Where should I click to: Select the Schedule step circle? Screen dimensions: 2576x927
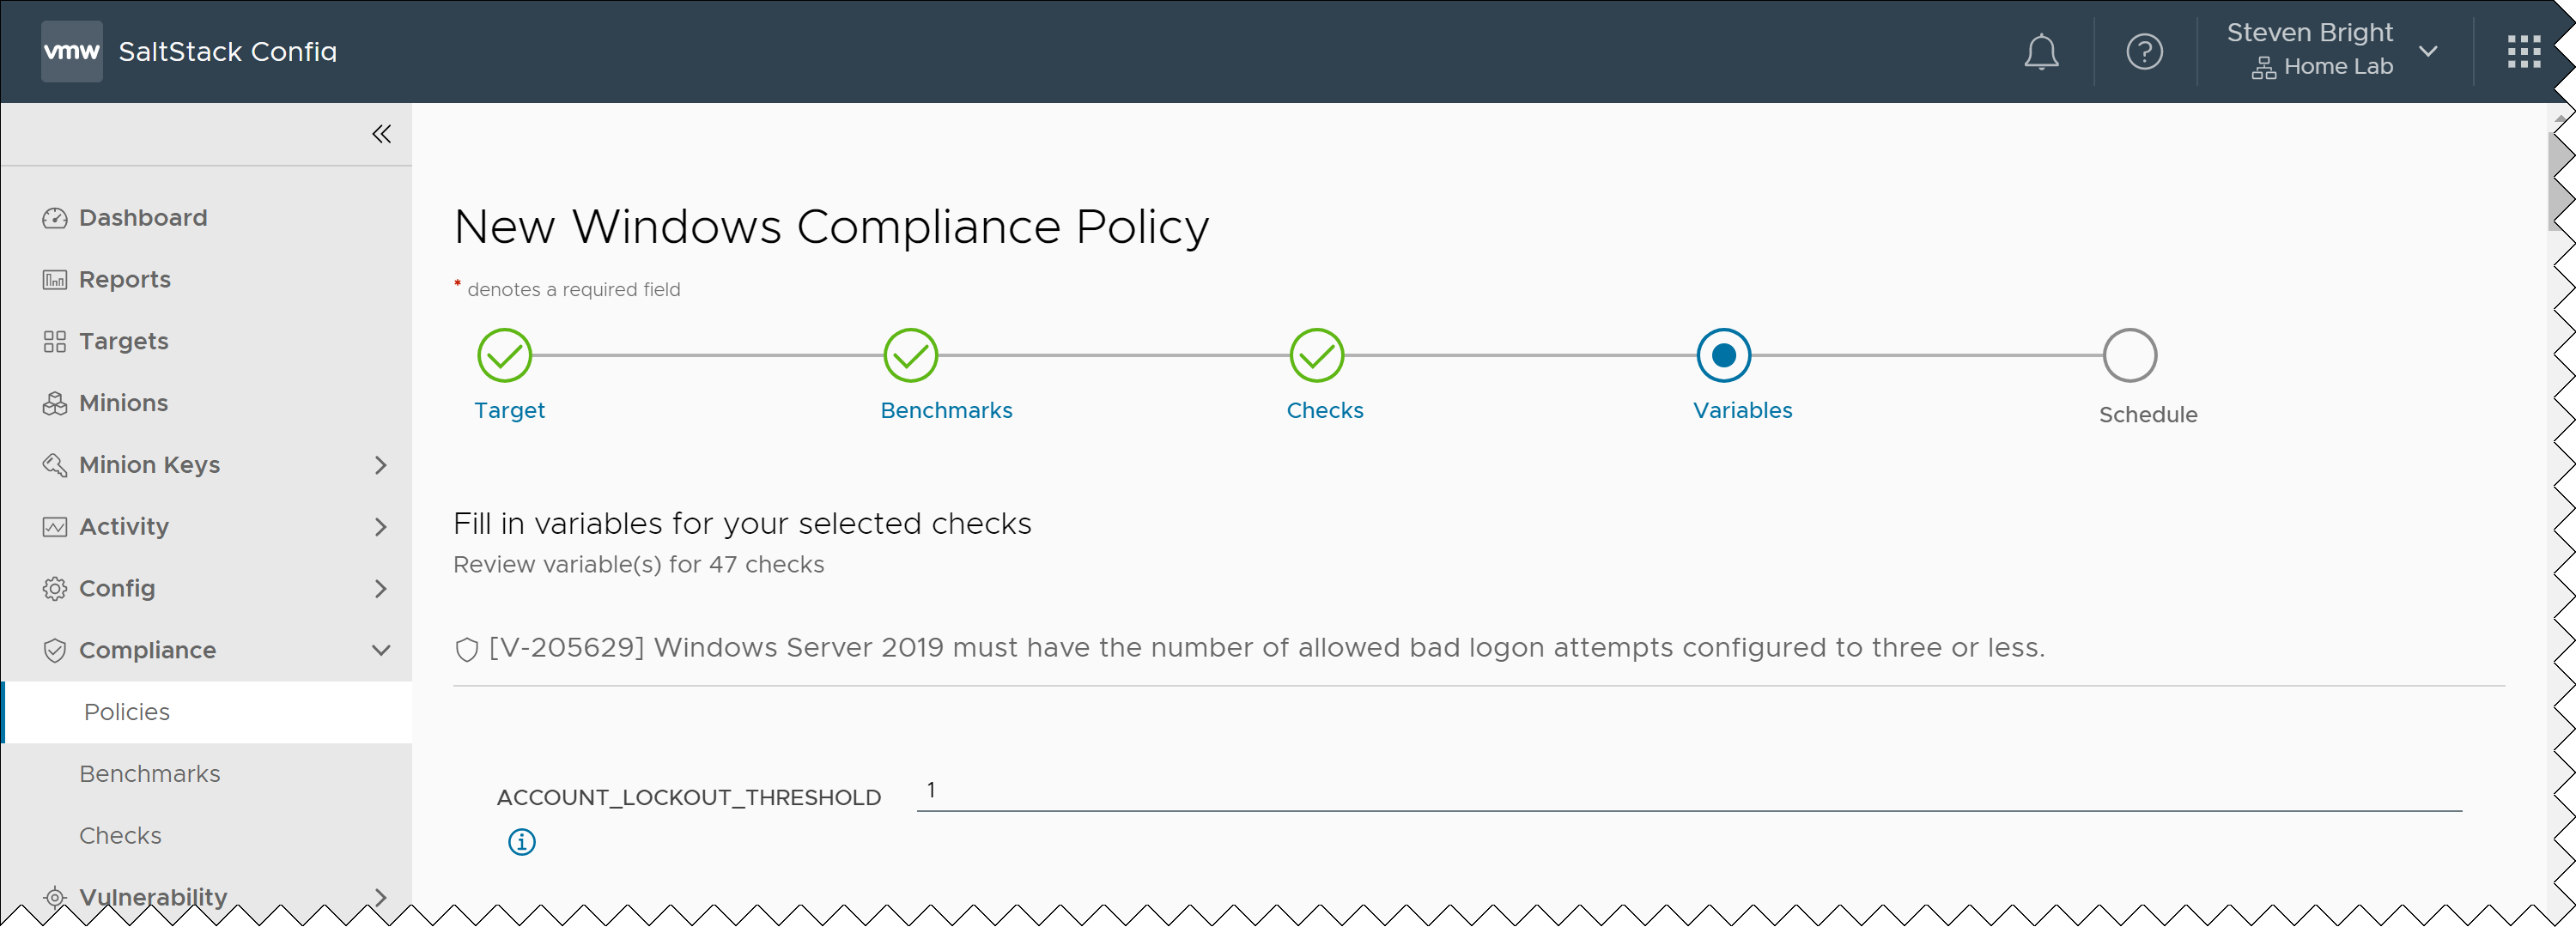pos(2129,355)
